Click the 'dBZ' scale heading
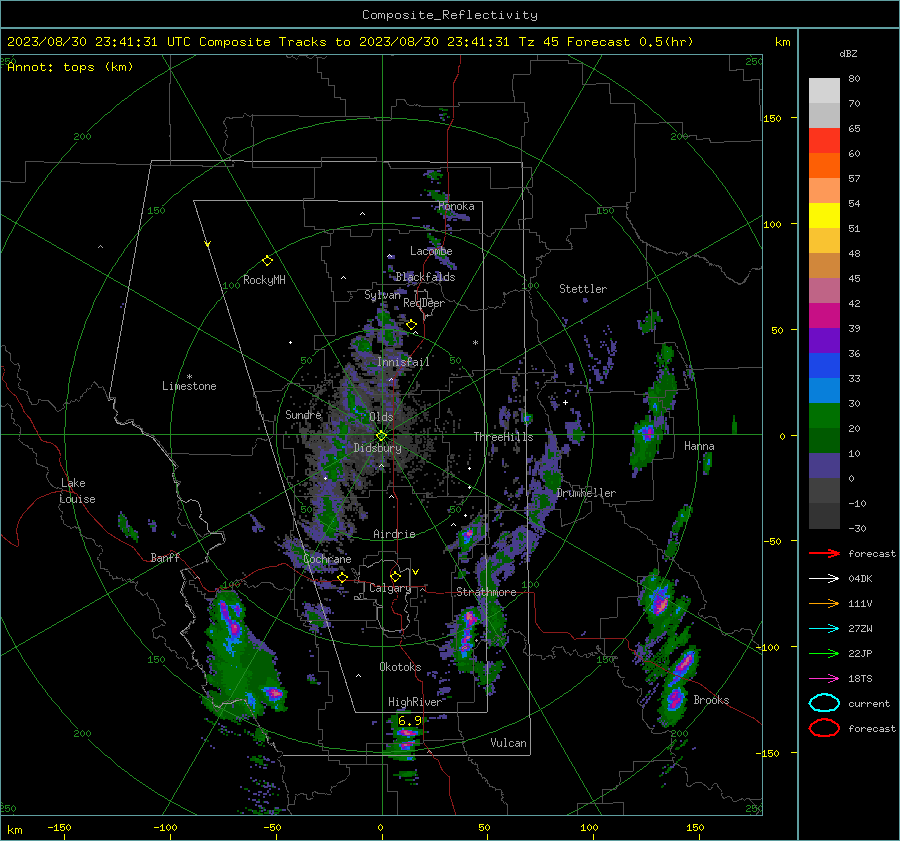This screenshot has height=841, width=900. (848, 53)
